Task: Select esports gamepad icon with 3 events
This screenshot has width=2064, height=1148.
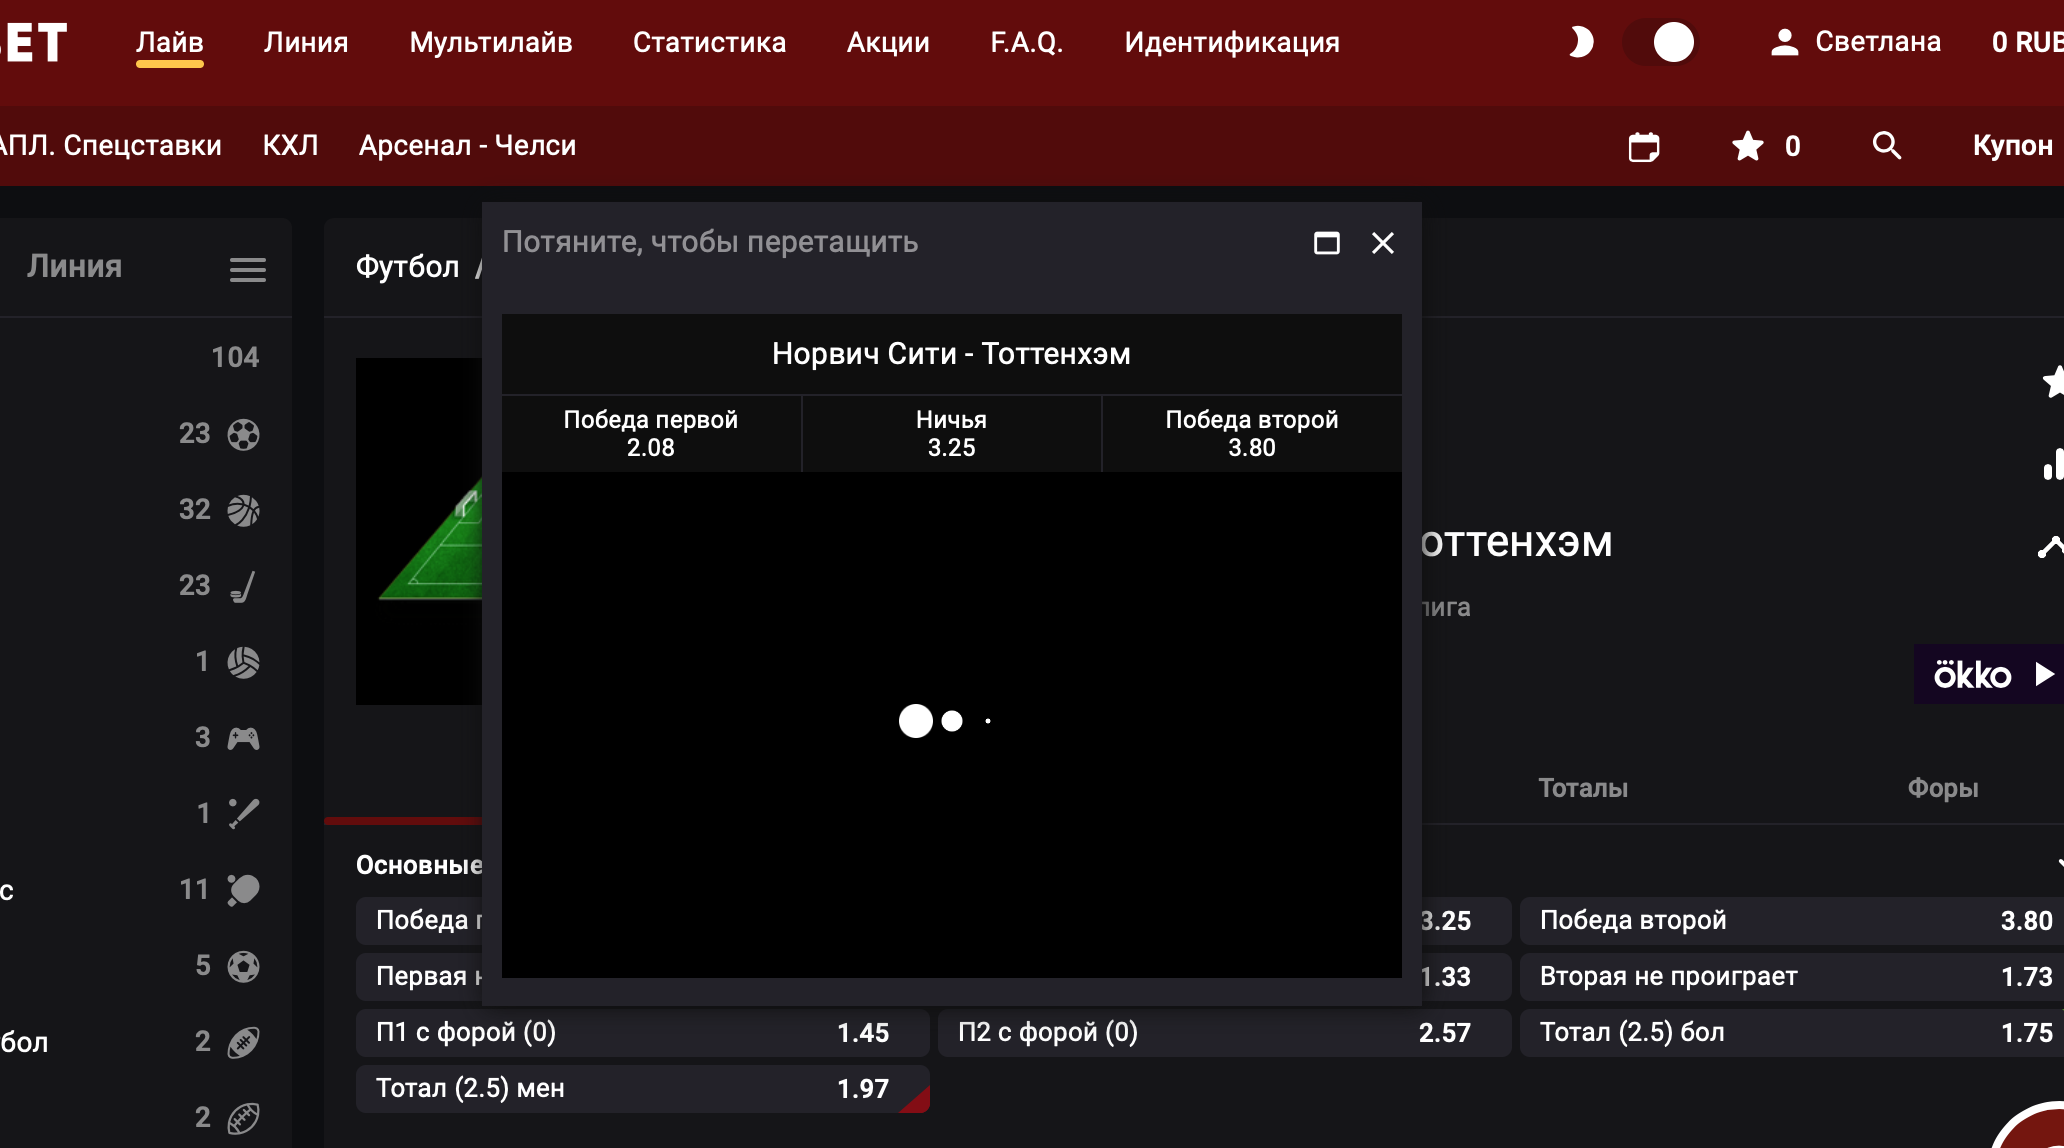Action: click(x=243, y=738)
